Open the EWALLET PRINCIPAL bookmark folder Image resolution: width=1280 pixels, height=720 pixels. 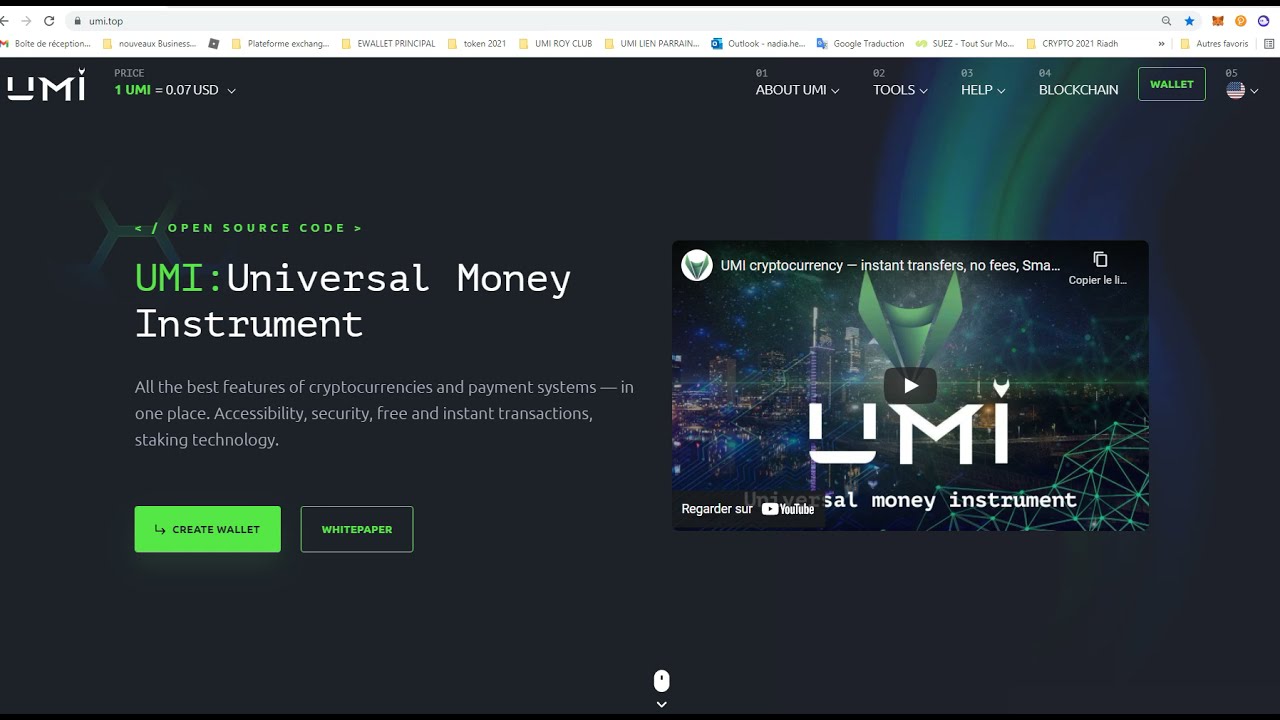click(x=388, y=44)
